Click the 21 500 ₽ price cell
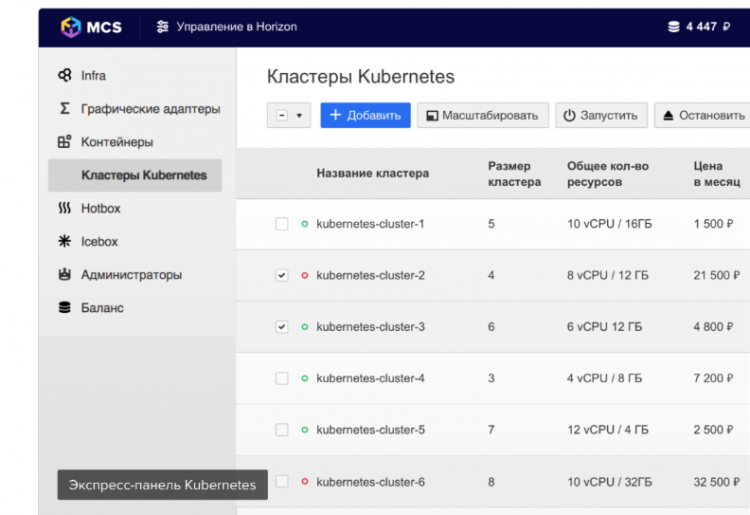The height and width of the screenshot is (515, 750). (717, 275)
